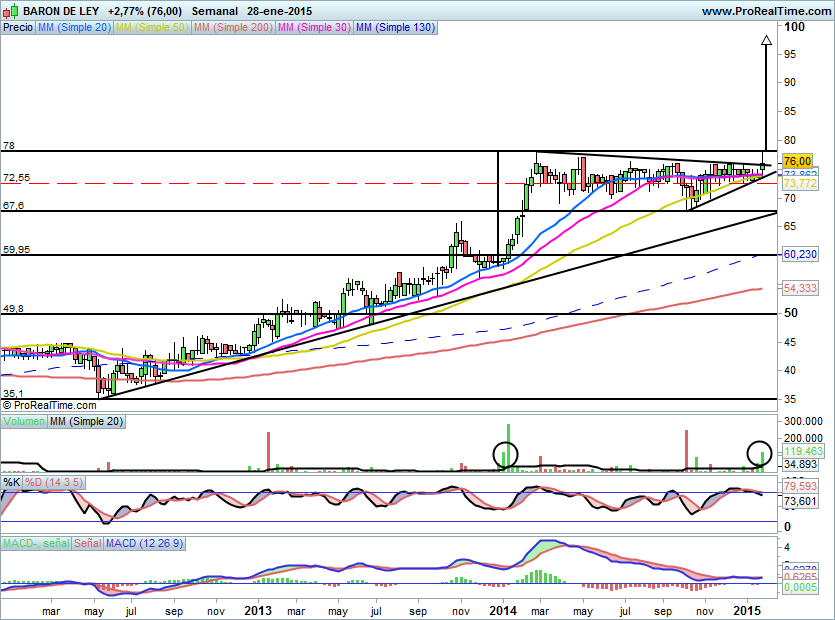Toggle the MM (Simple 200) red average
This screenshot has width=835, height=620.
pos(231,28)
